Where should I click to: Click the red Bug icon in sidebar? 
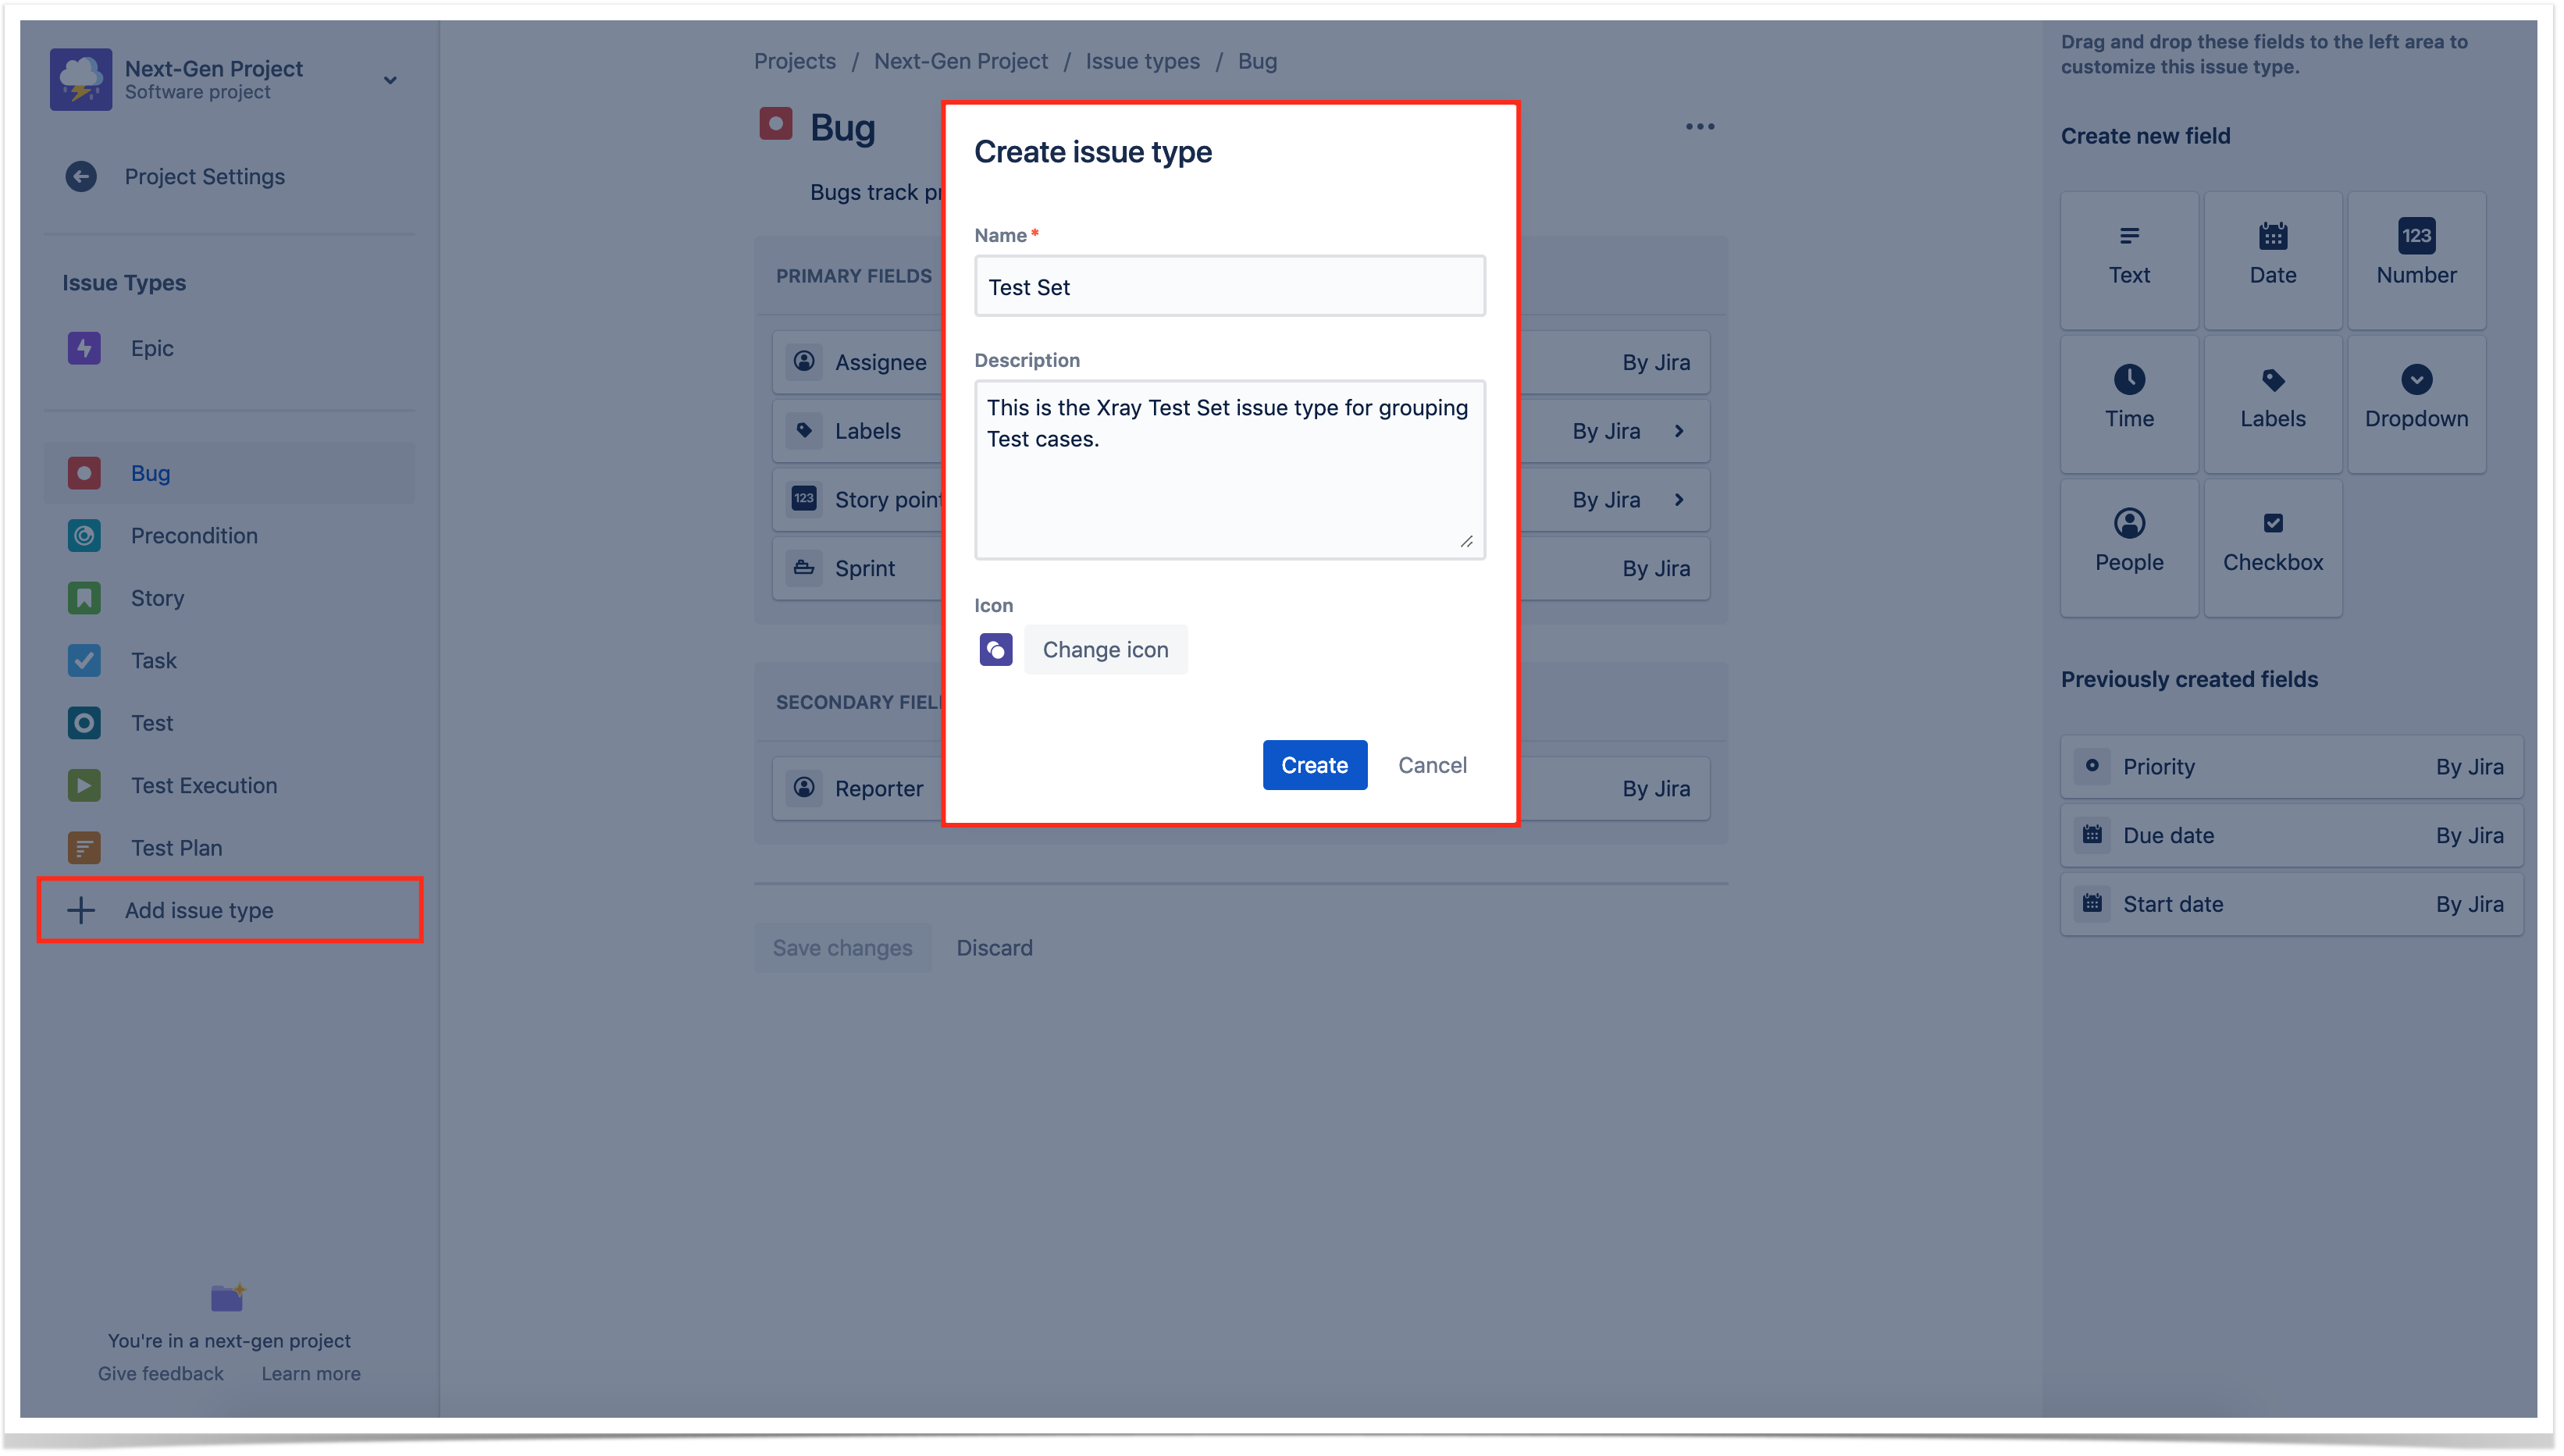tap(84, 473)
